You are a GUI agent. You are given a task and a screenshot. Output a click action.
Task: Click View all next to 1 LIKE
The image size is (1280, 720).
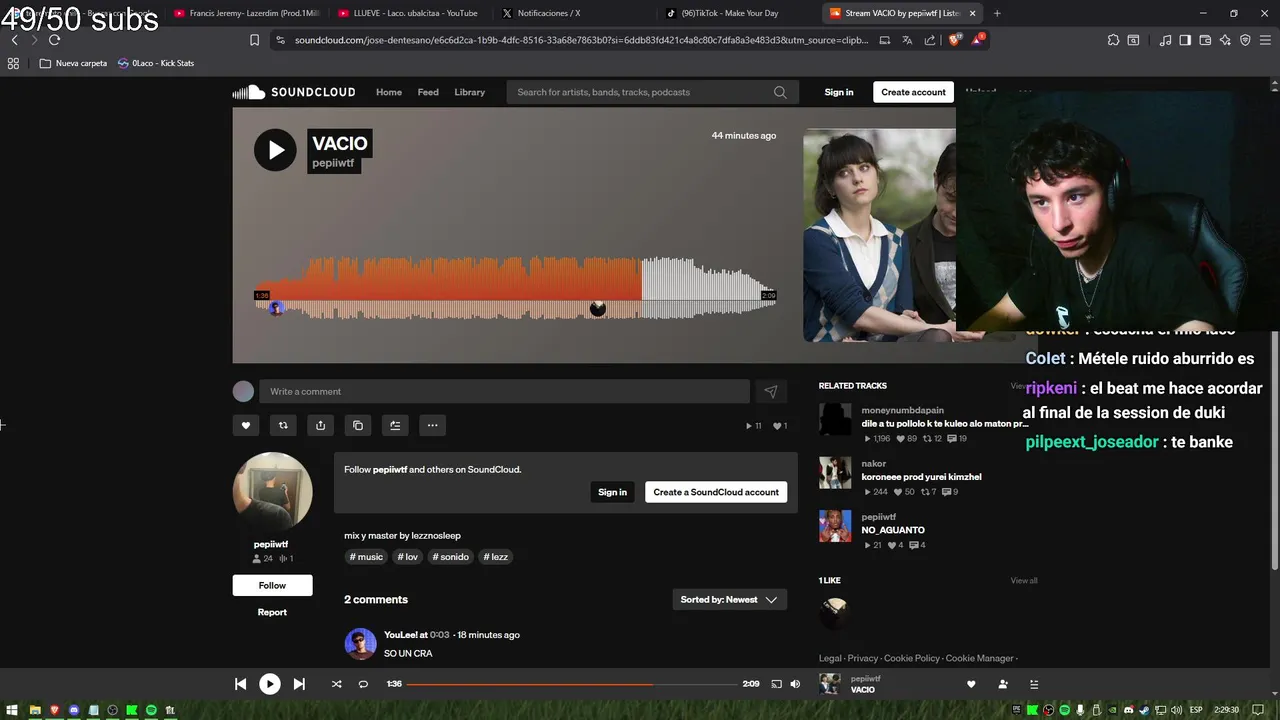pos(1024,581)
